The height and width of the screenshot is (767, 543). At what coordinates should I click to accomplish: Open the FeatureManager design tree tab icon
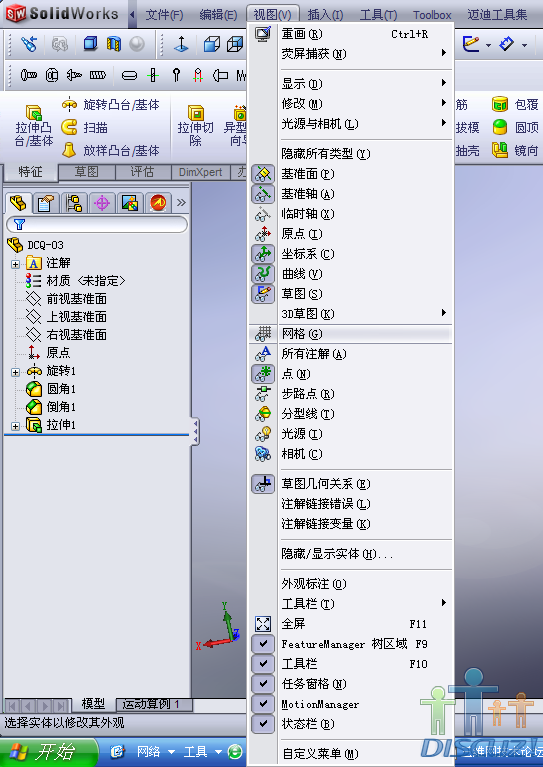[18, 203]
